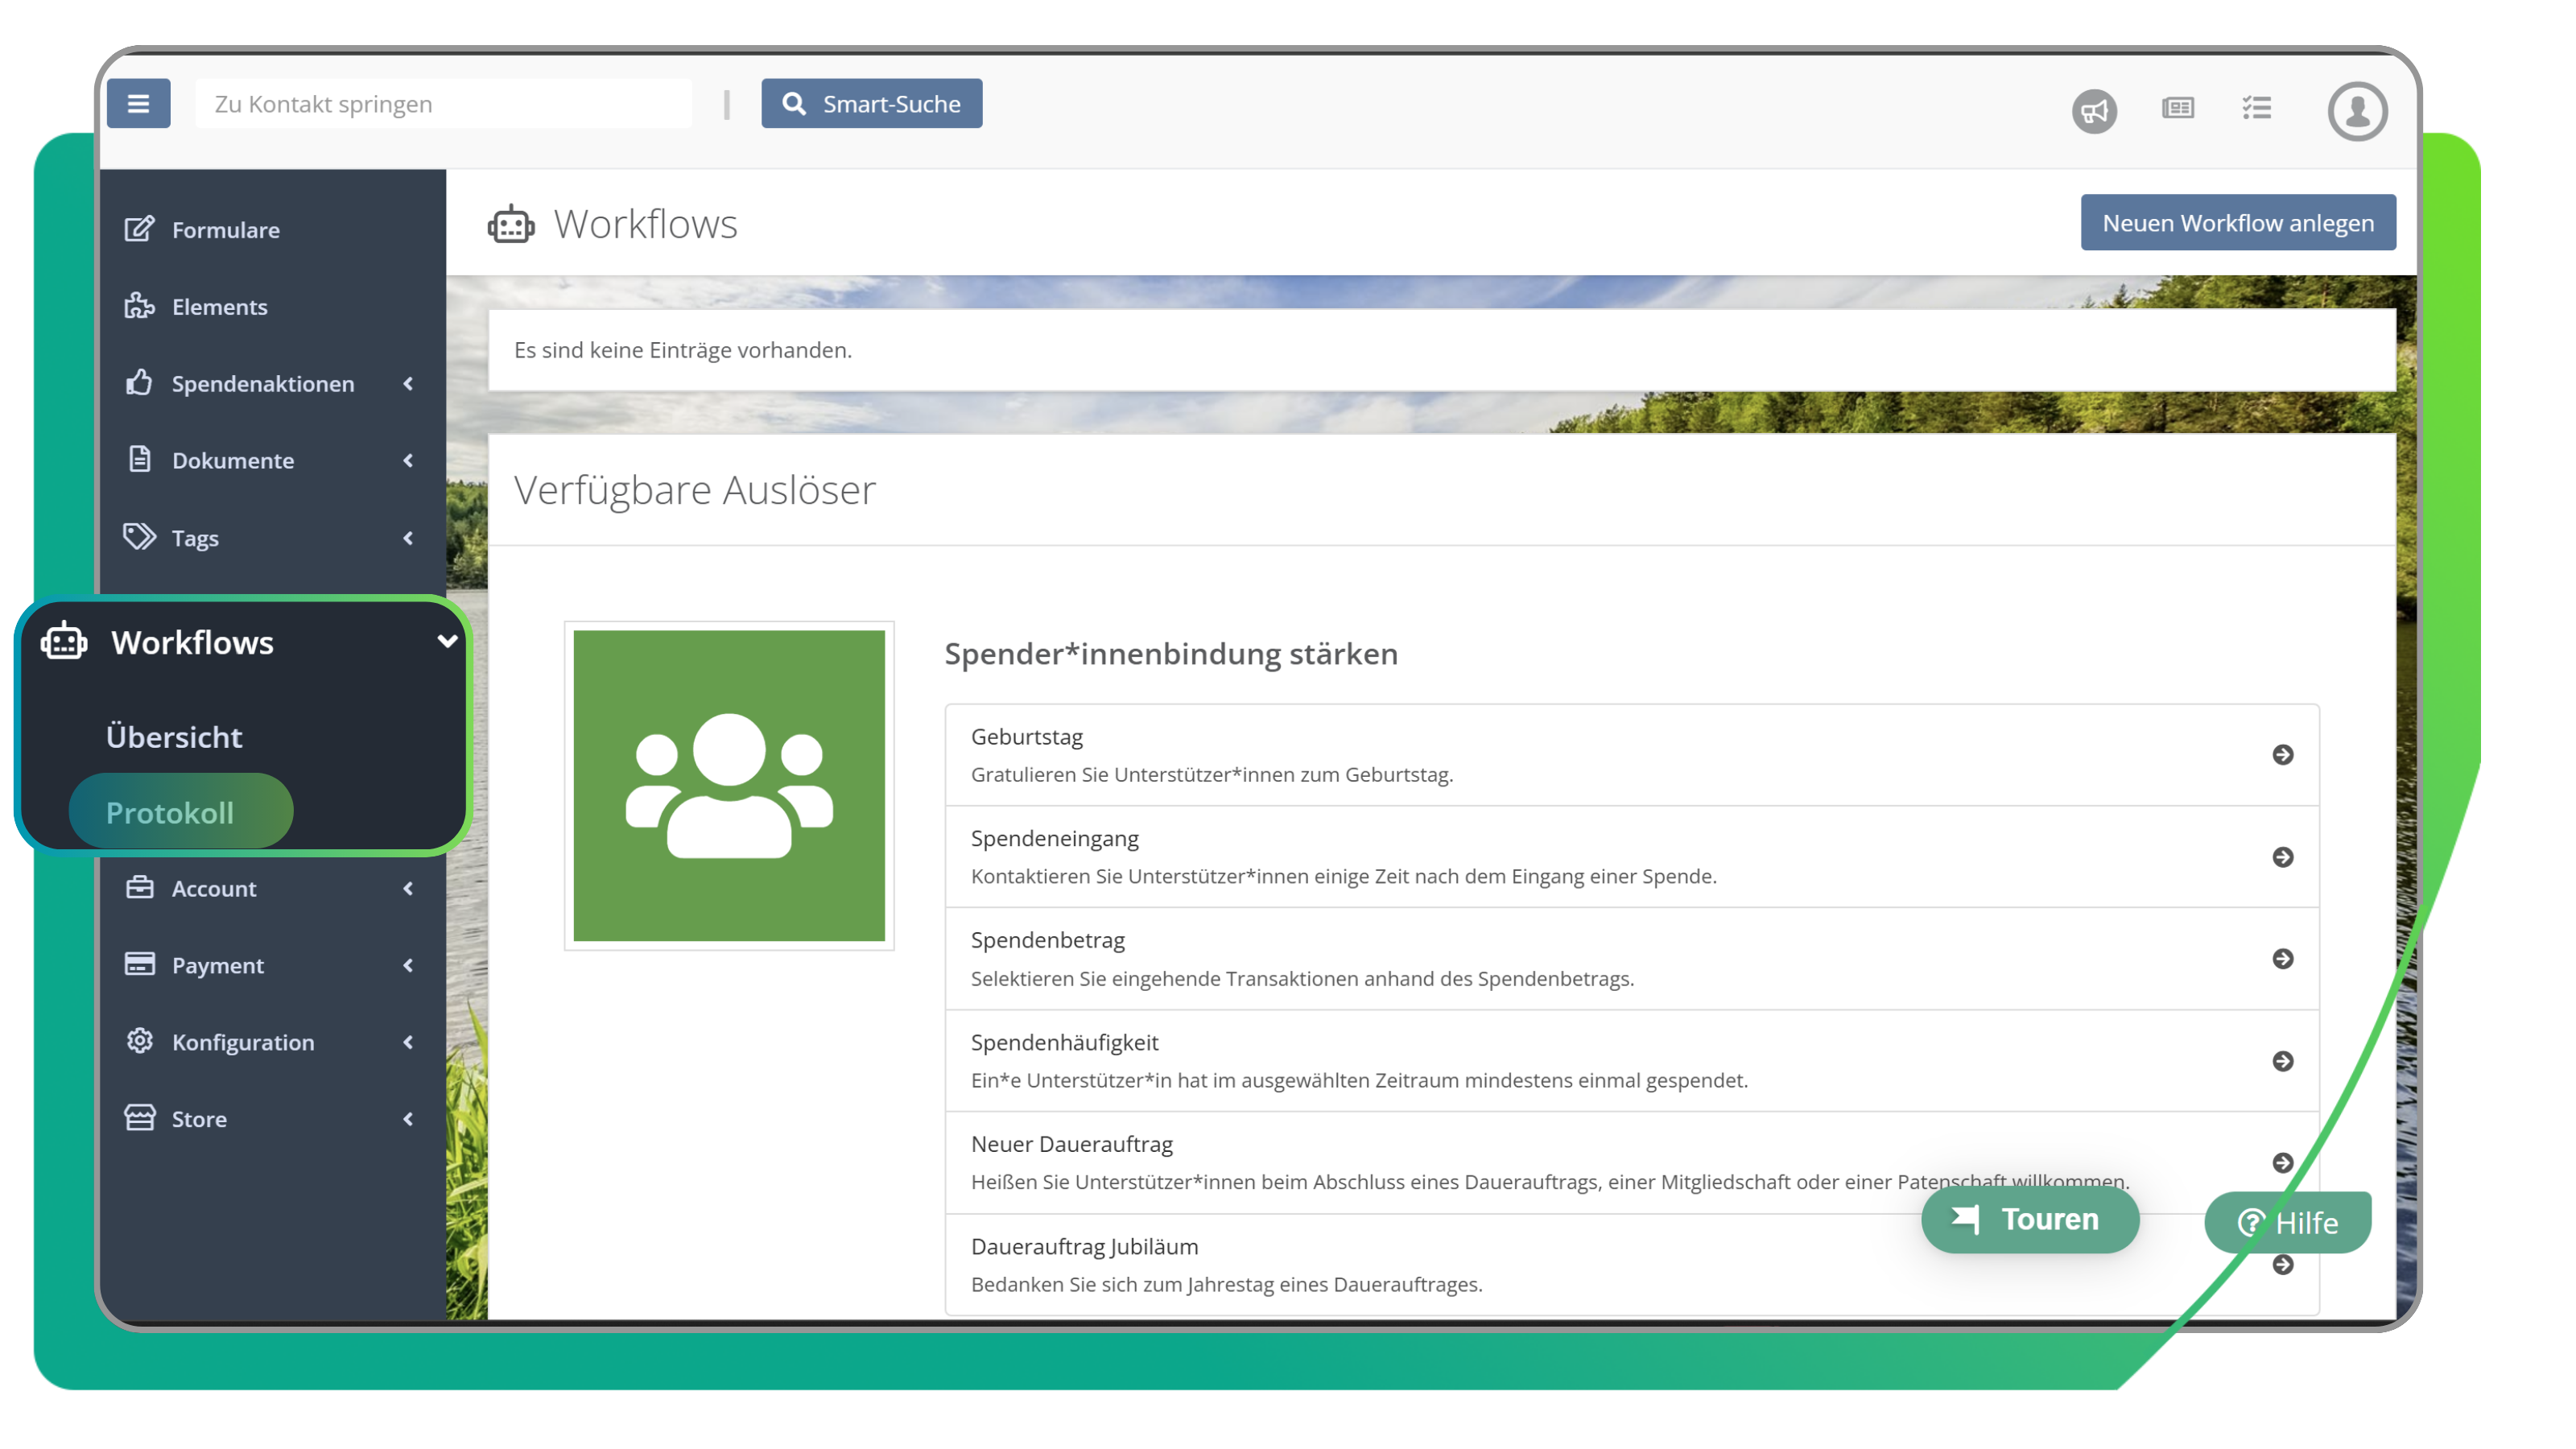Start the Smart-Suche search
2576x1449 pixels.
pos(871,103)
